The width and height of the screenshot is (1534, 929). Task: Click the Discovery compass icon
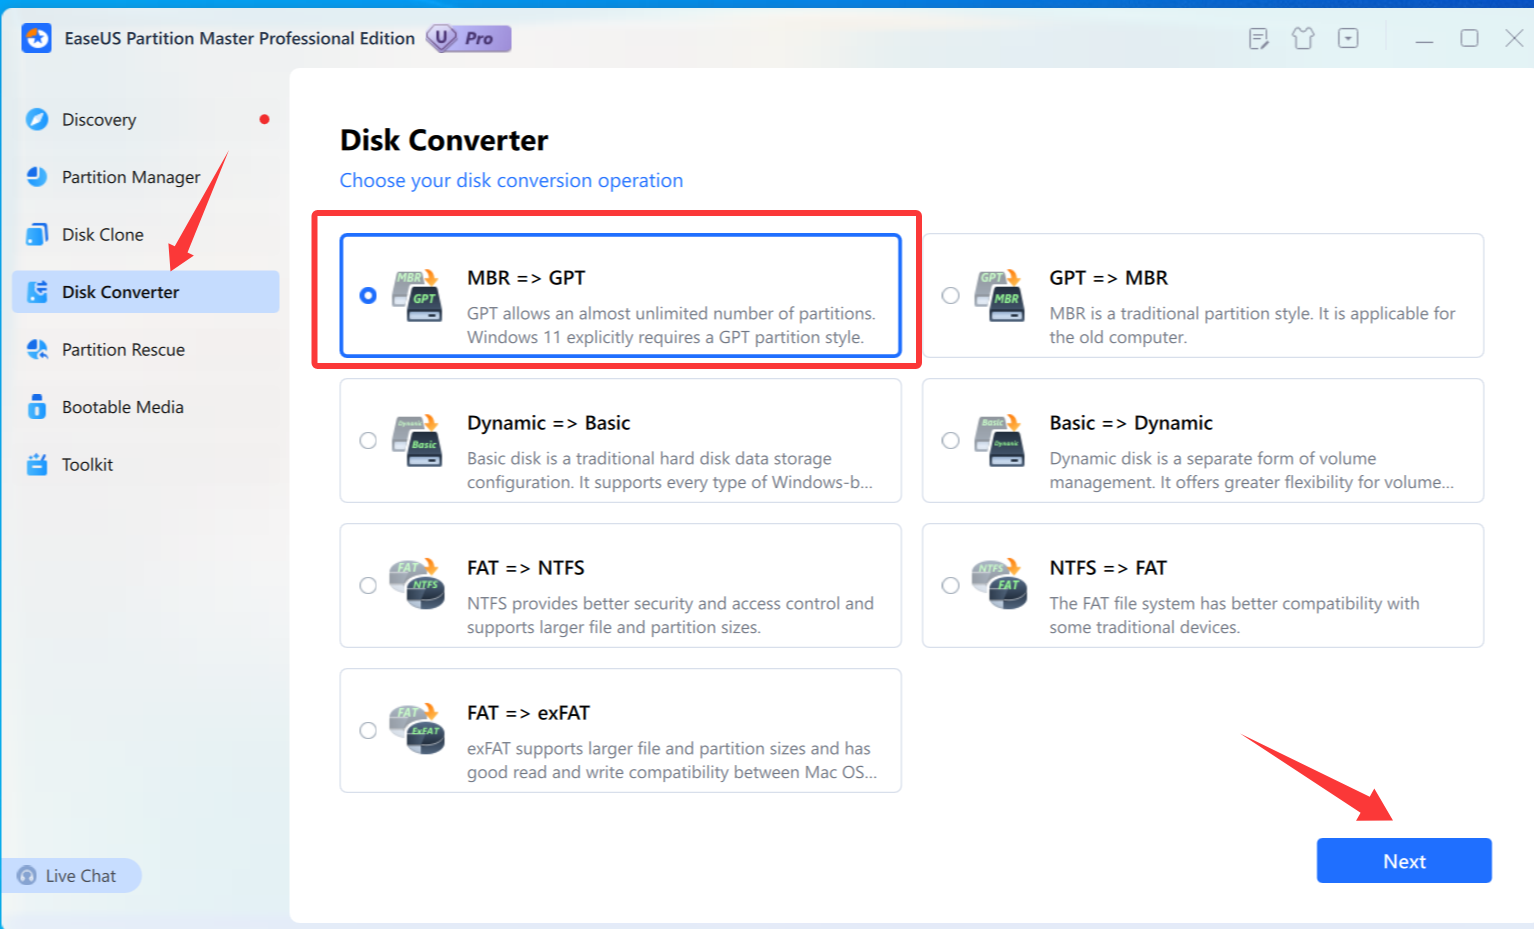pyautogui.click(x=37, y=119)
